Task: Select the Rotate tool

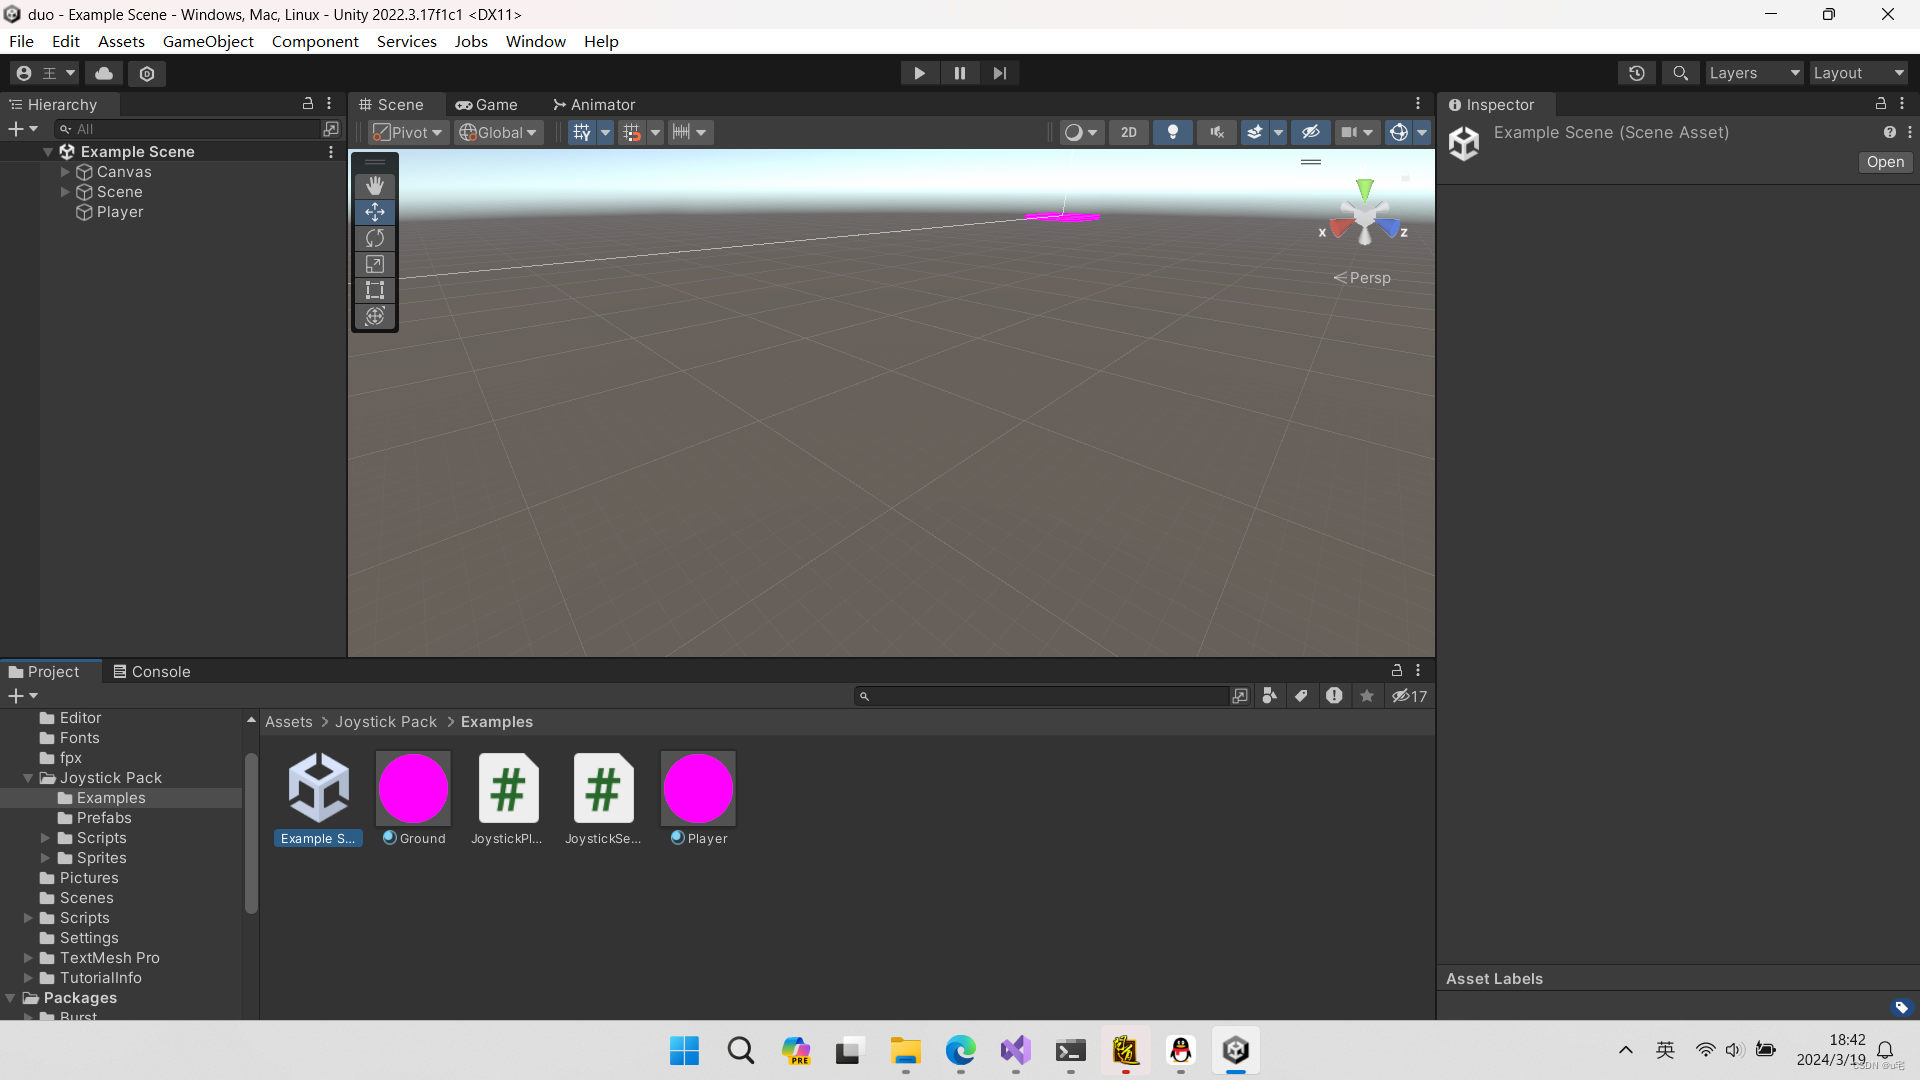Action: tap(374, 238)
